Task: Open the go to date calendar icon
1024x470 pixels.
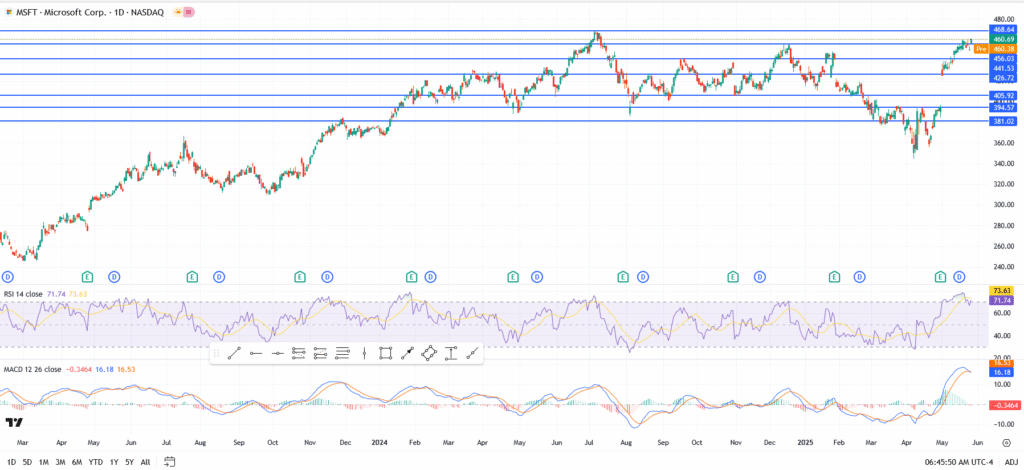Action: (x=170, y=461)
